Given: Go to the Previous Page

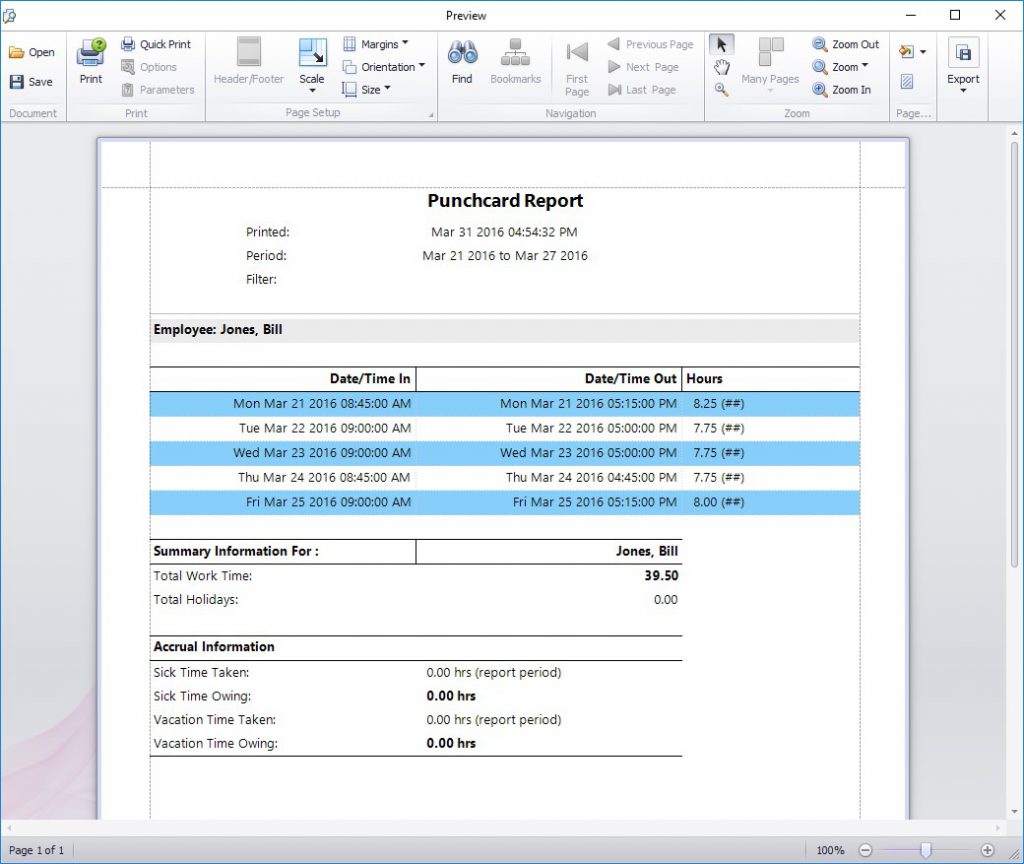Looking at the screenshot, I should pos(650,44).
